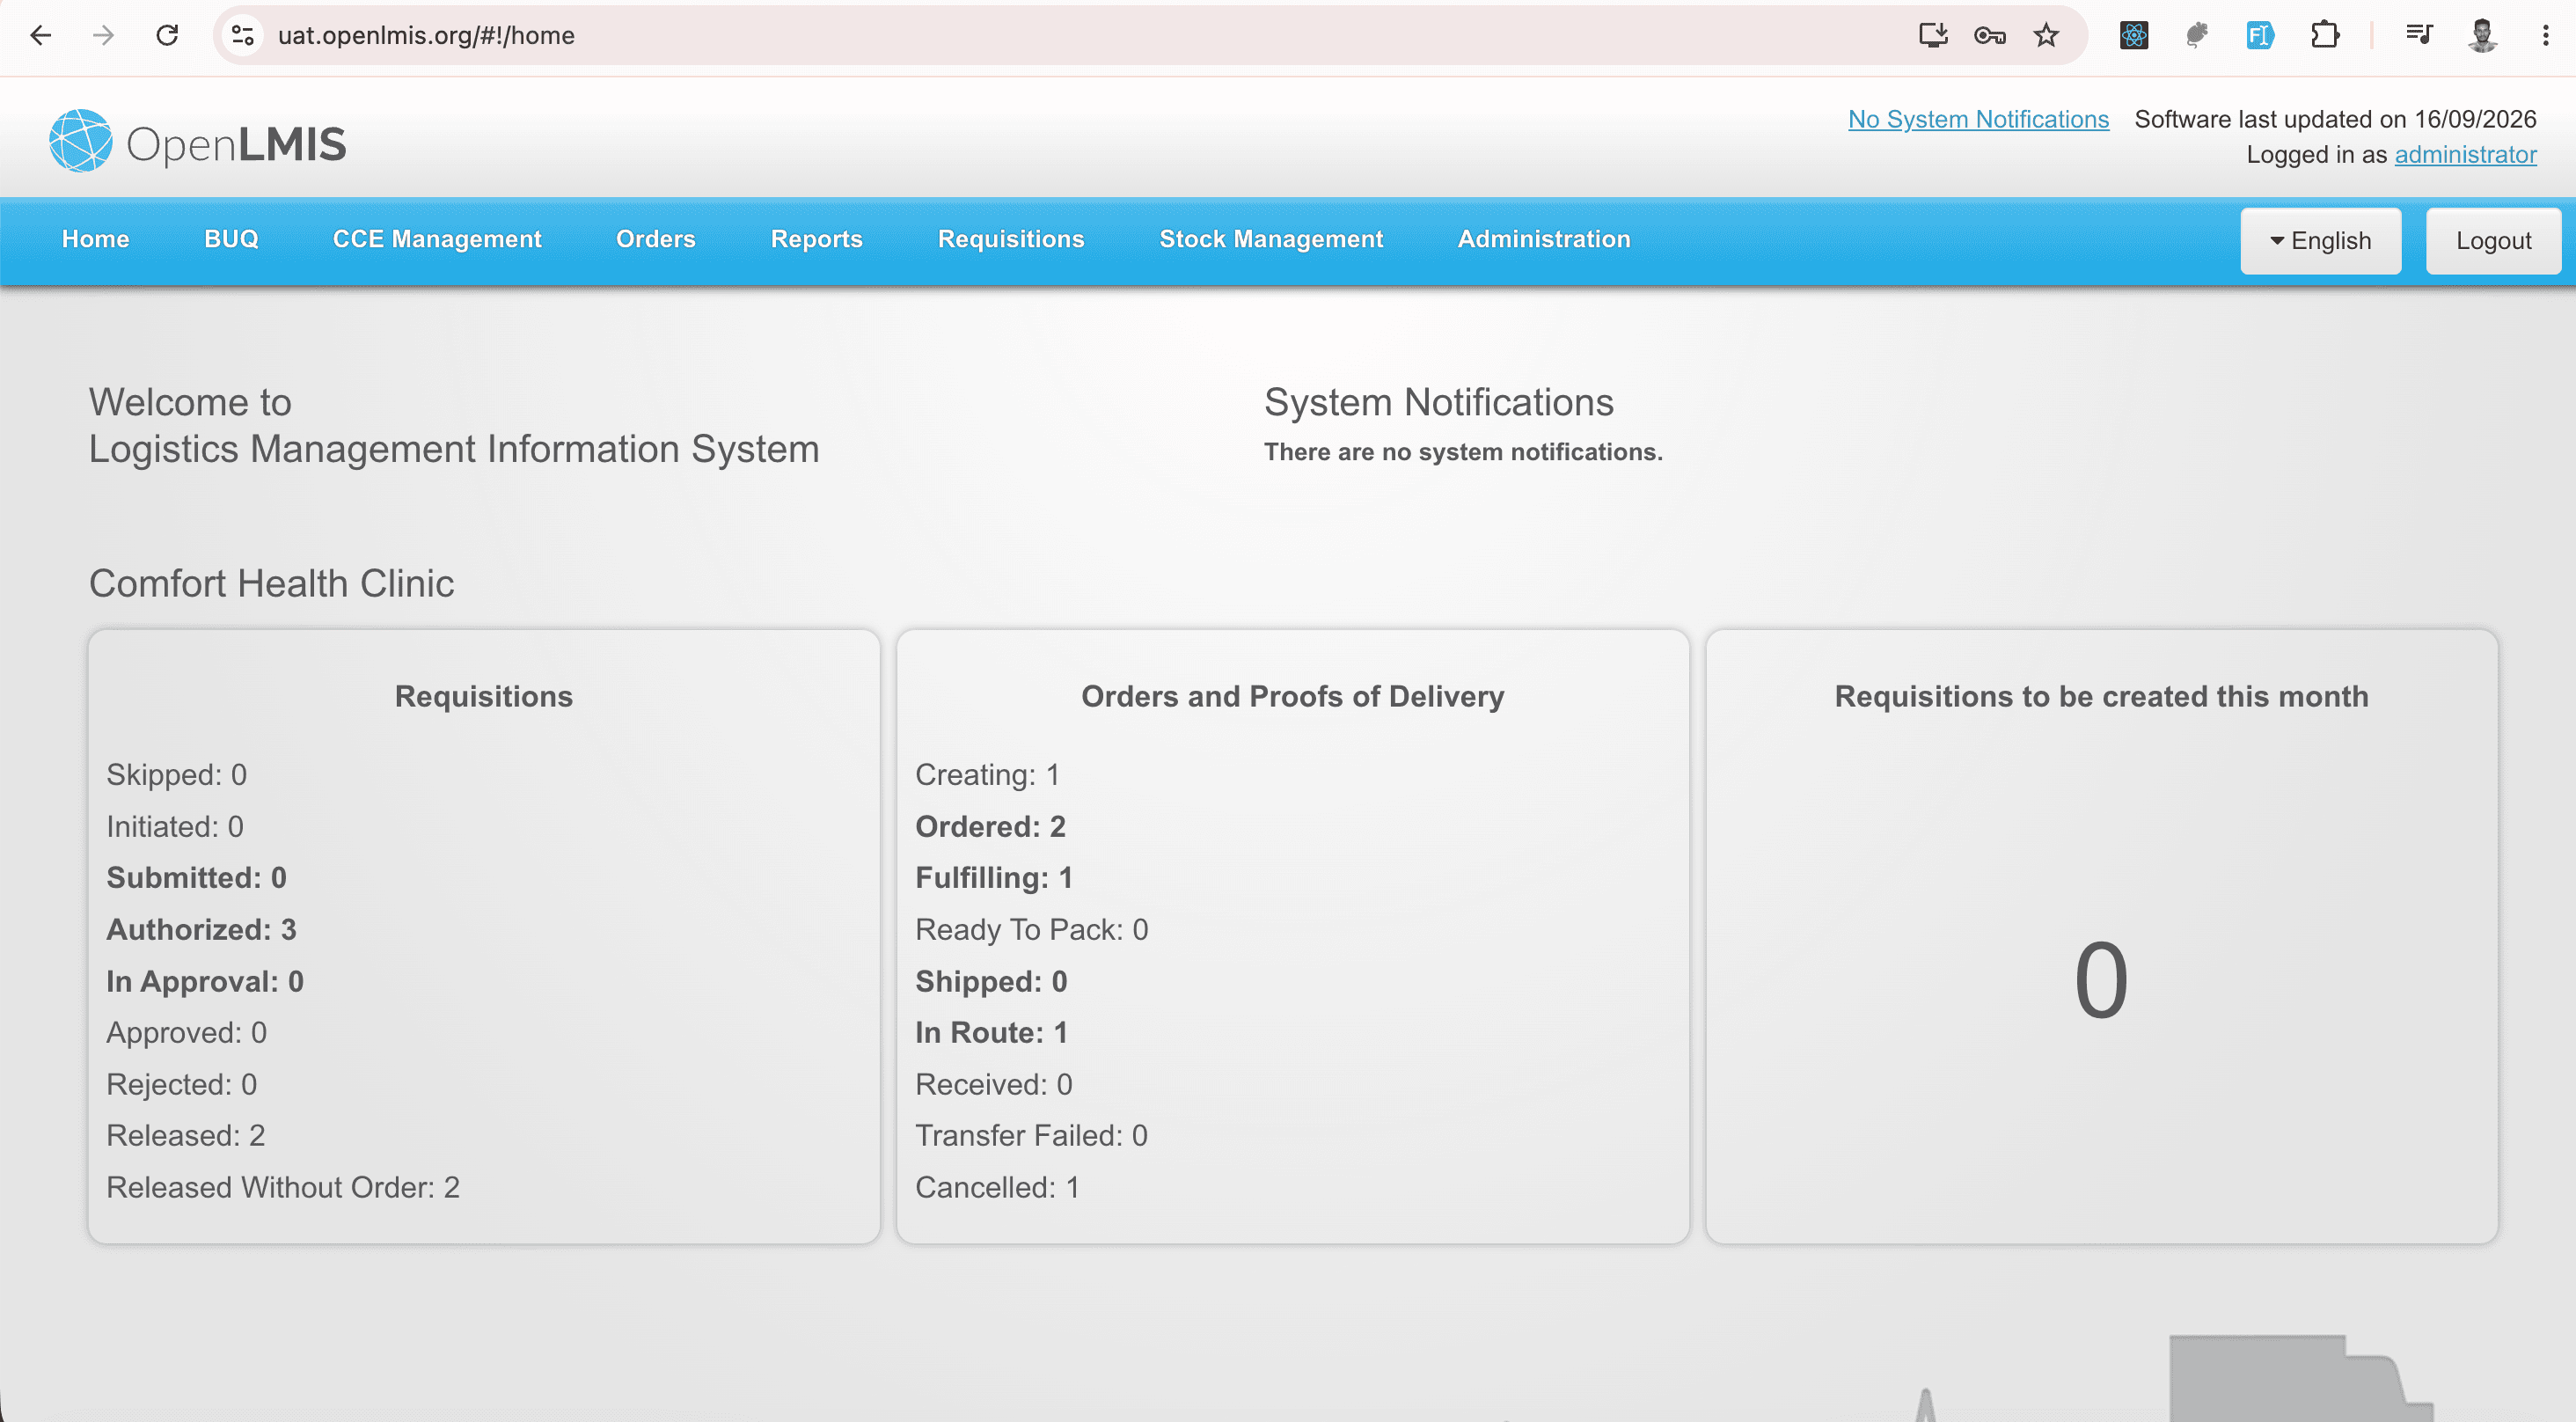Open the blue F extension icon
Image resolution: width=2576 pixels, height=1422 pixels.
[2260, 36]
